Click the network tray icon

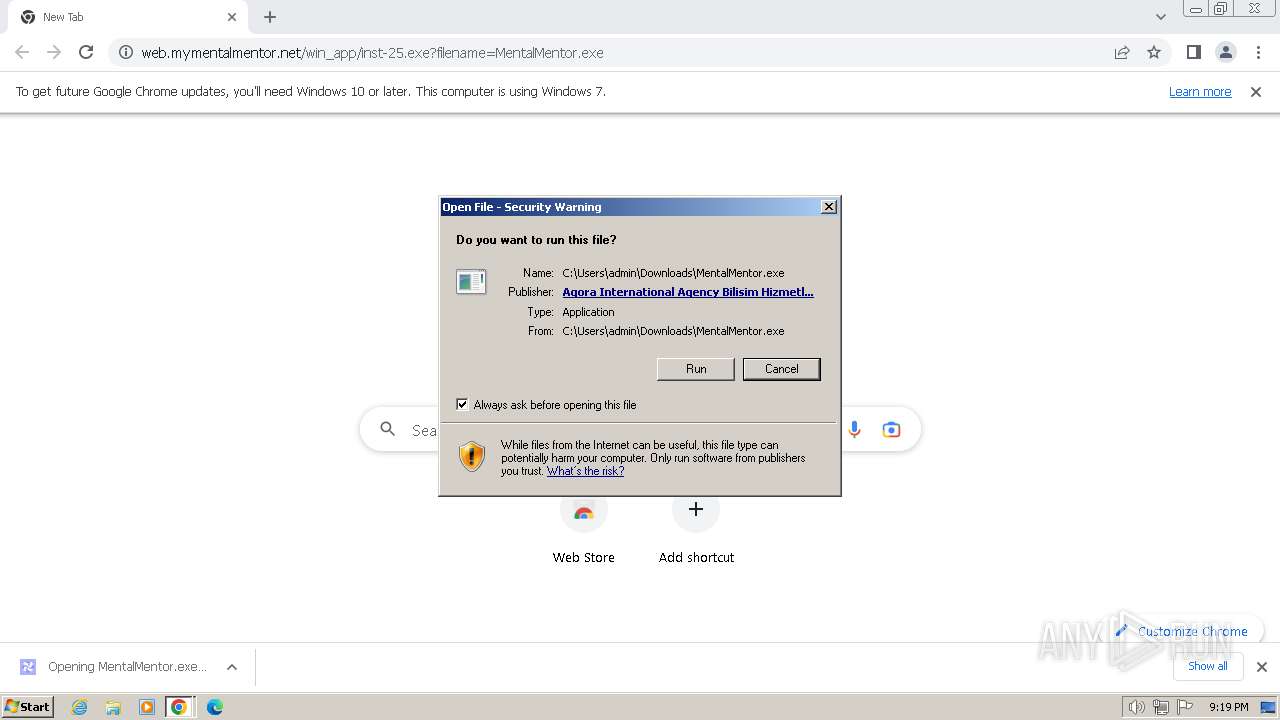(x=1161, y=707)
